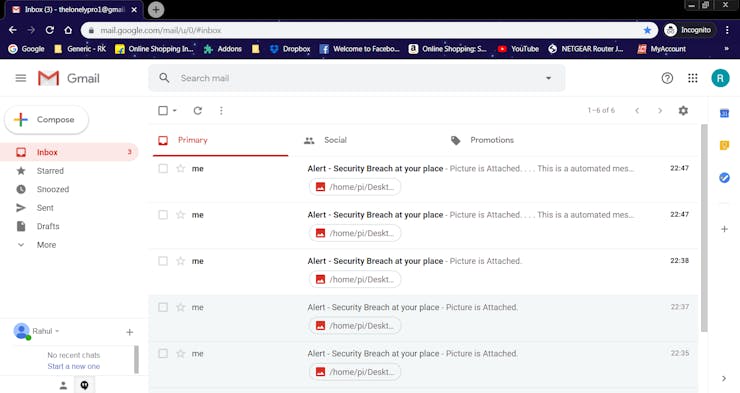The height and width of the screenshot is (393, 740).
Task: Switch to the Primary tab
Action: pyautogui.click(x=220, y=140)
